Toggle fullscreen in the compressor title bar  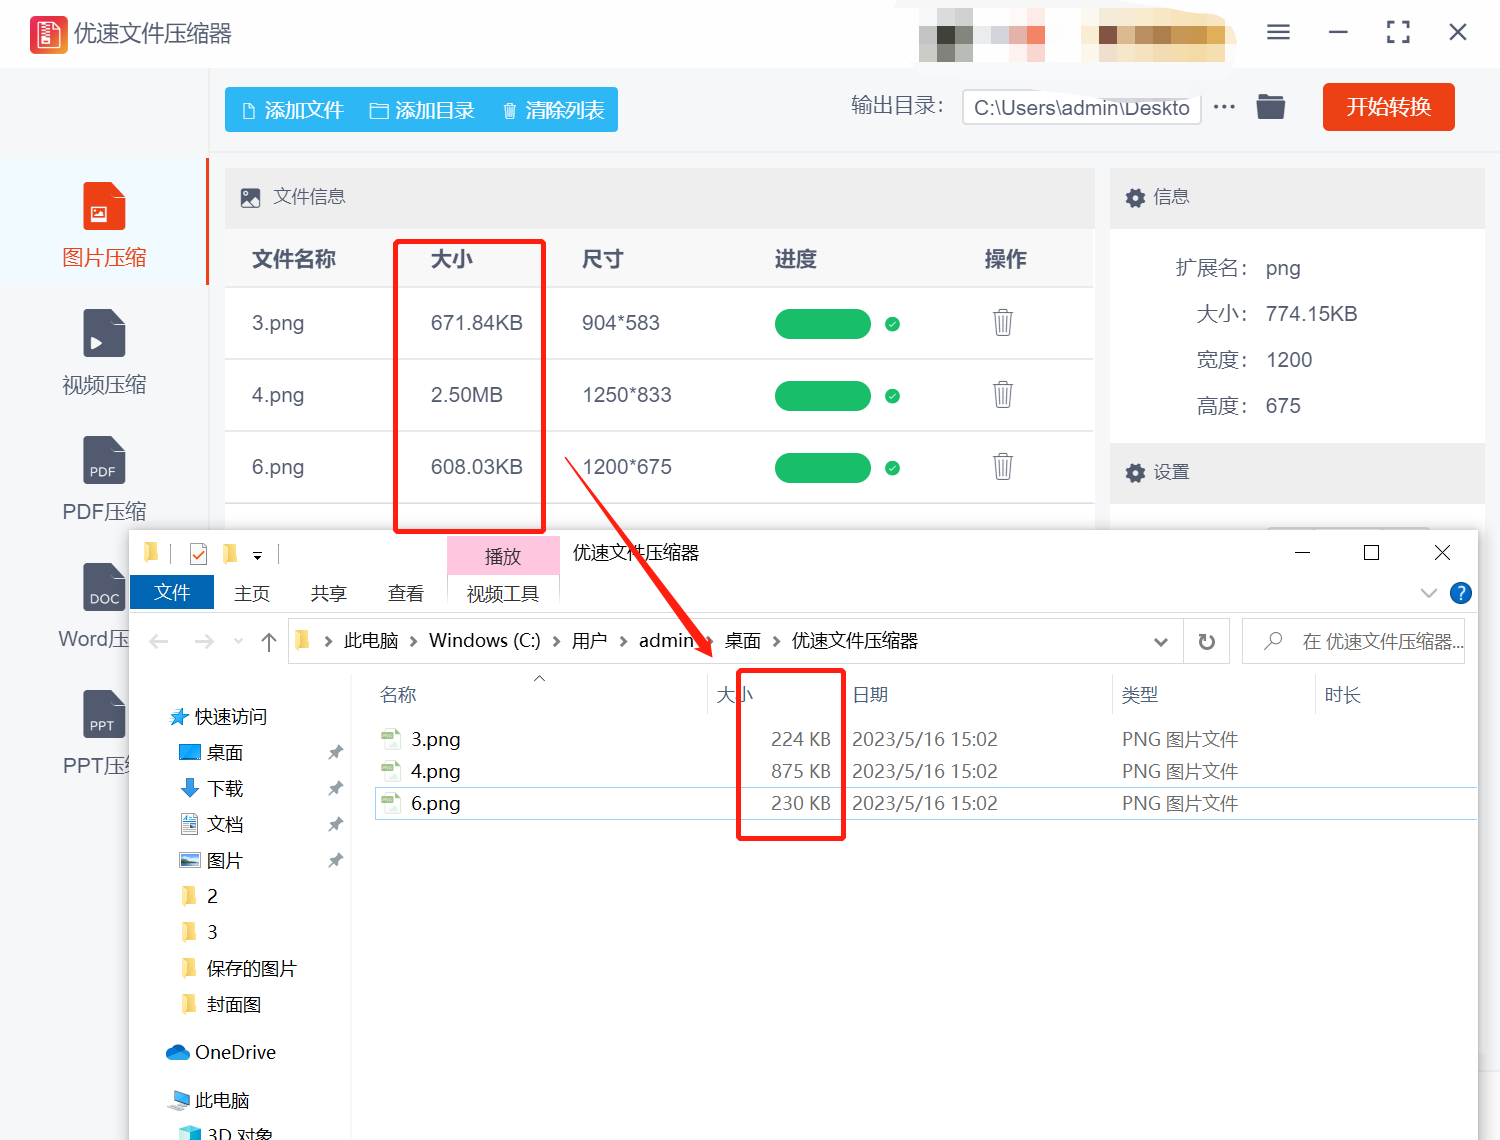tap(1398, 32)
